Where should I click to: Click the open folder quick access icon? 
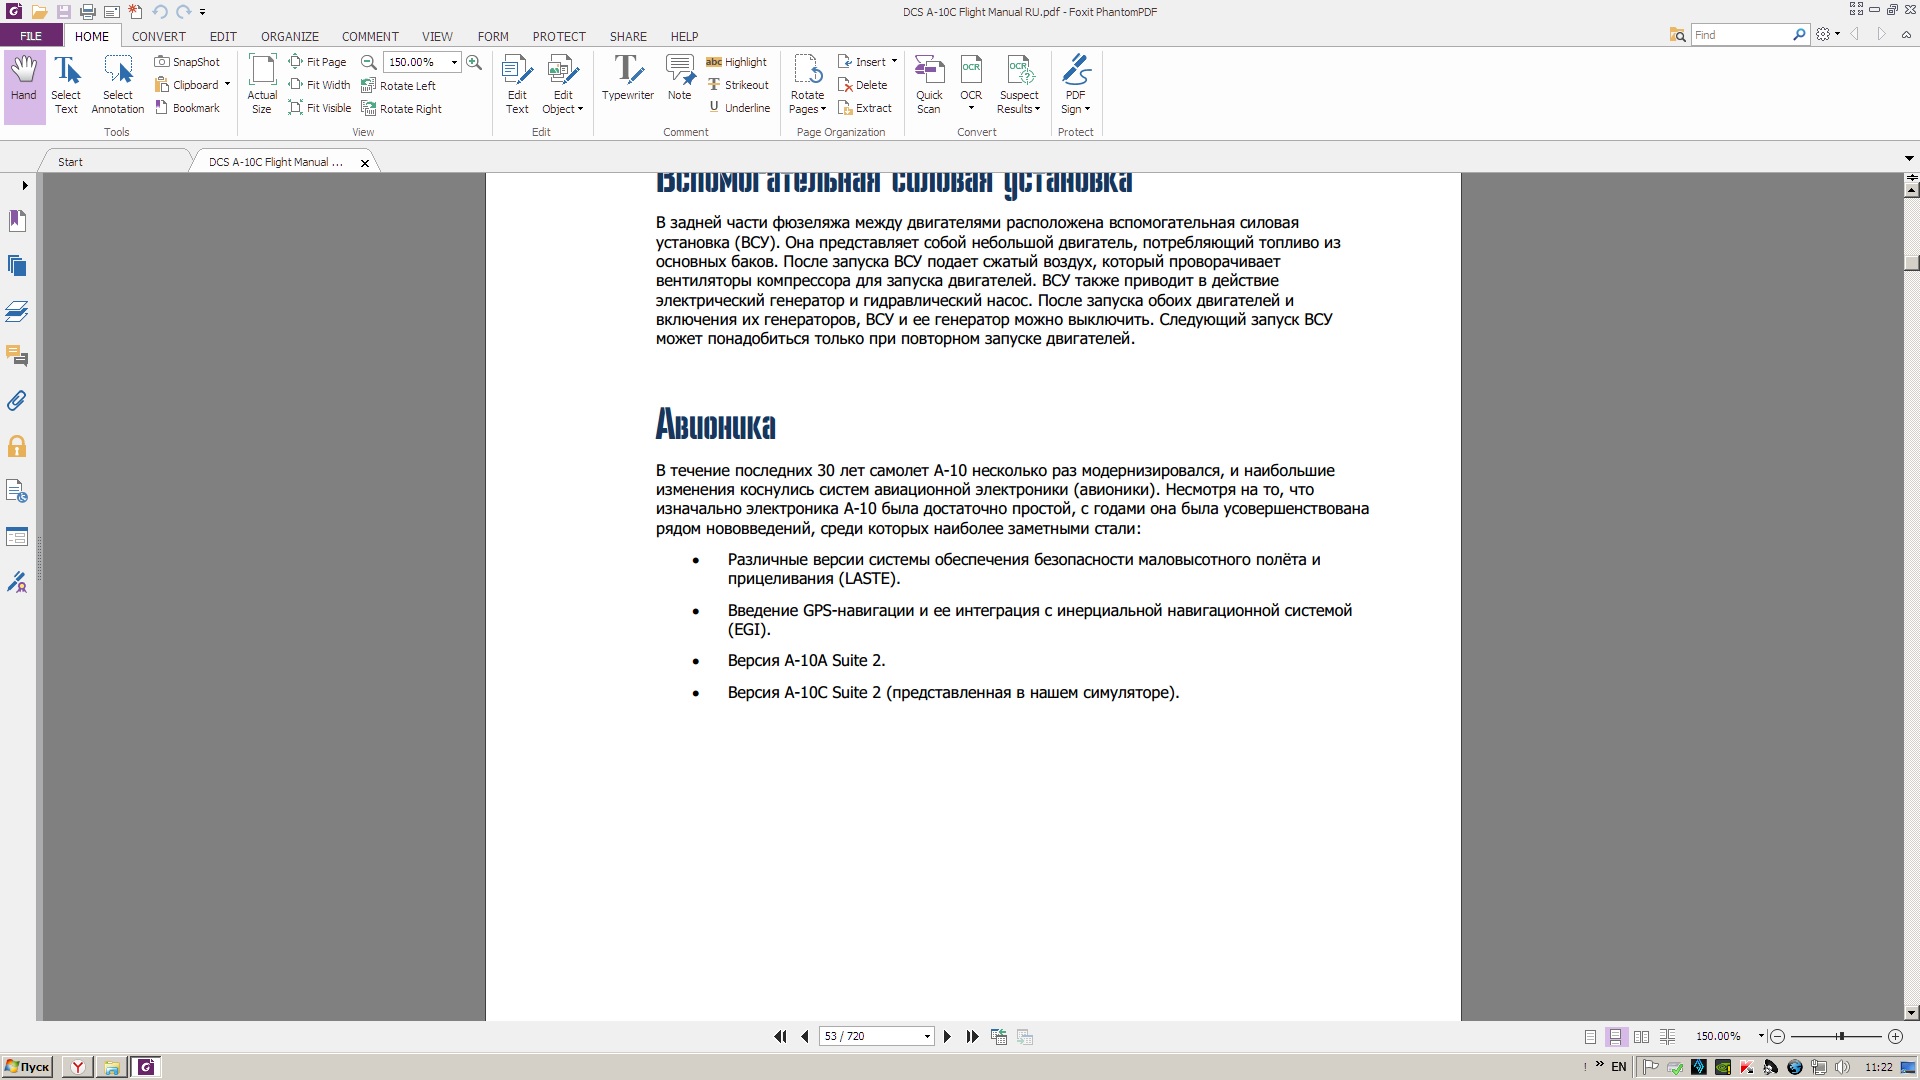coord(39,12)
